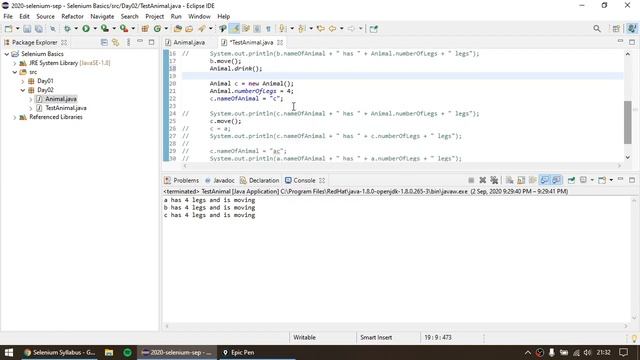Click the New Java Package icon
Image resolution: width=640 pixels, height=360 pixels.
pos(145,29)
